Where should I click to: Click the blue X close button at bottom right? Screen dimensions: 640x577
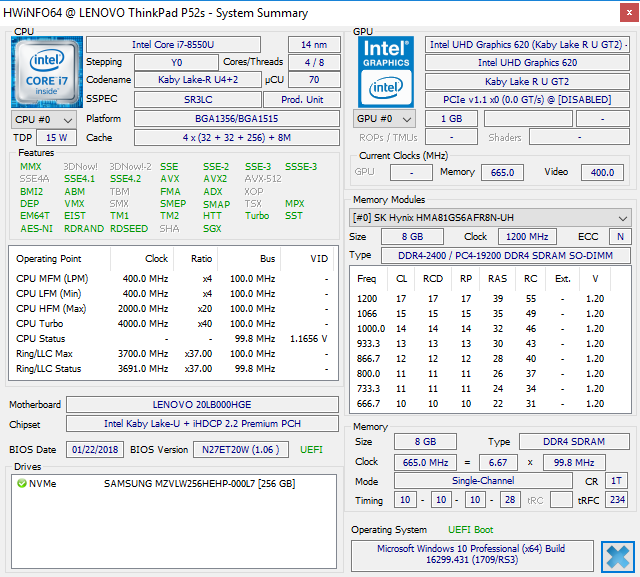(x=618, y=557)
